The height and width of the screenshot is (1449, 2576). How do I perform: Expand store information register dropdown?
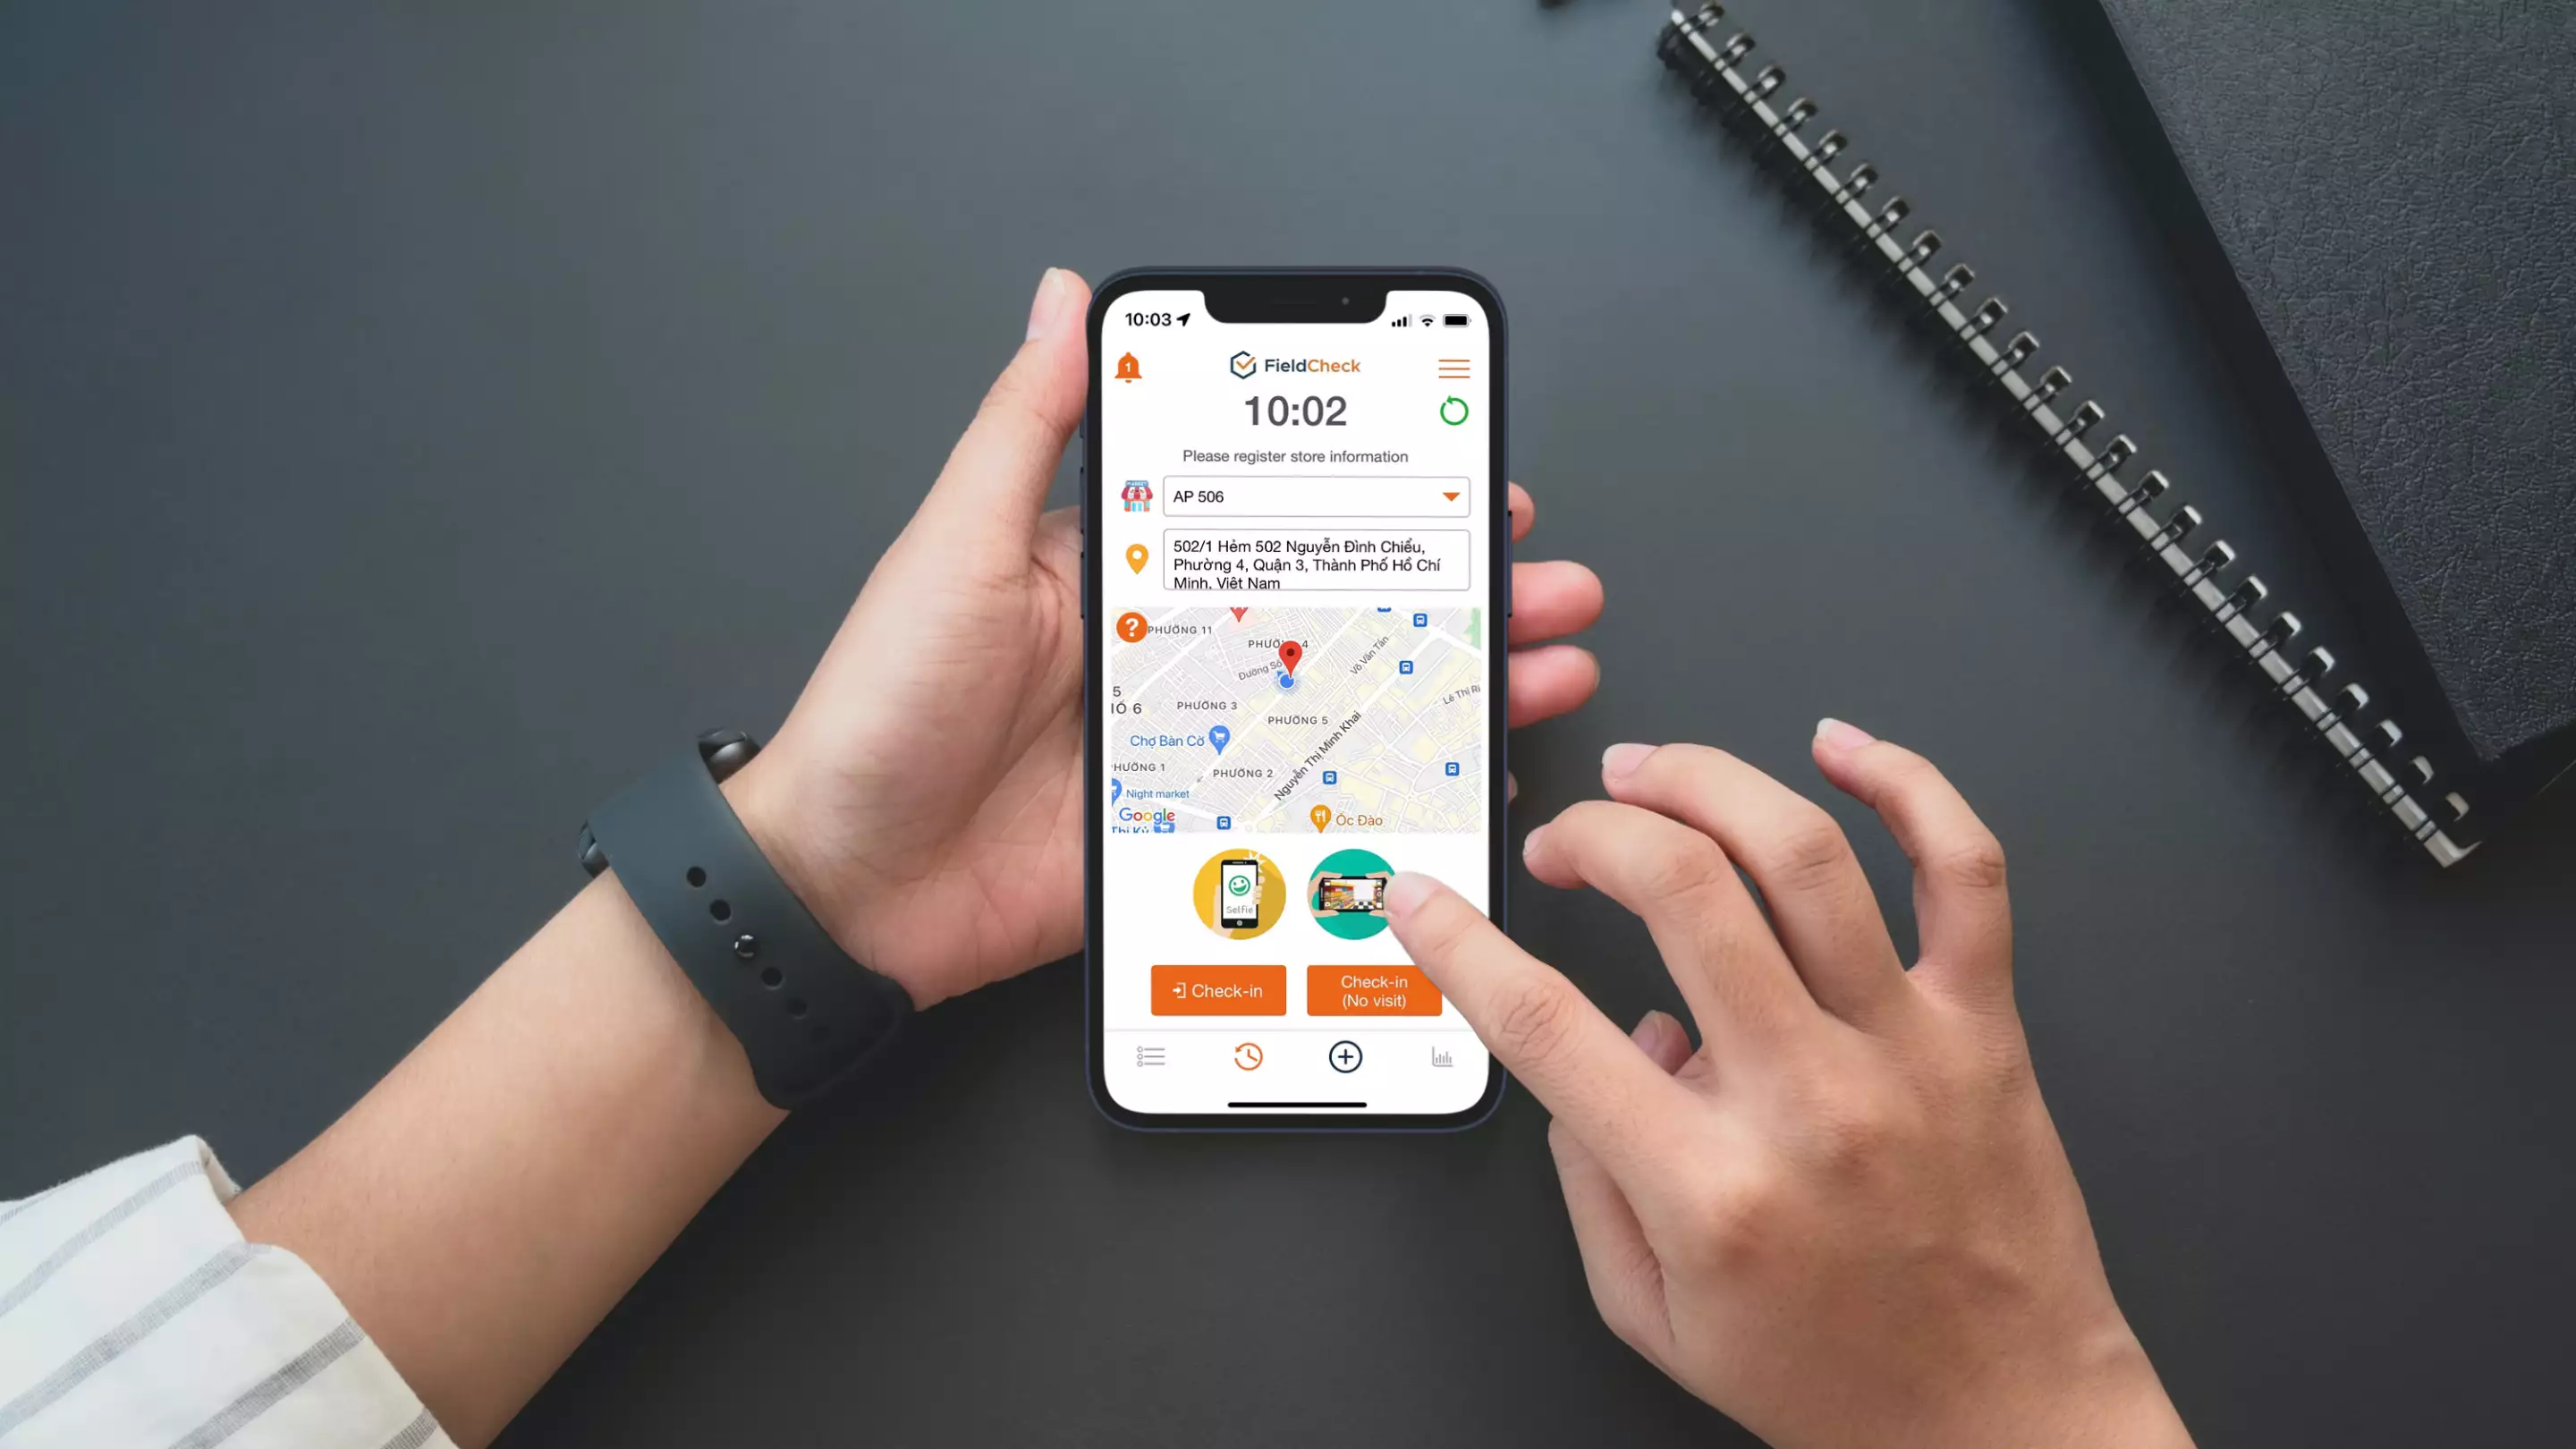1451,496
